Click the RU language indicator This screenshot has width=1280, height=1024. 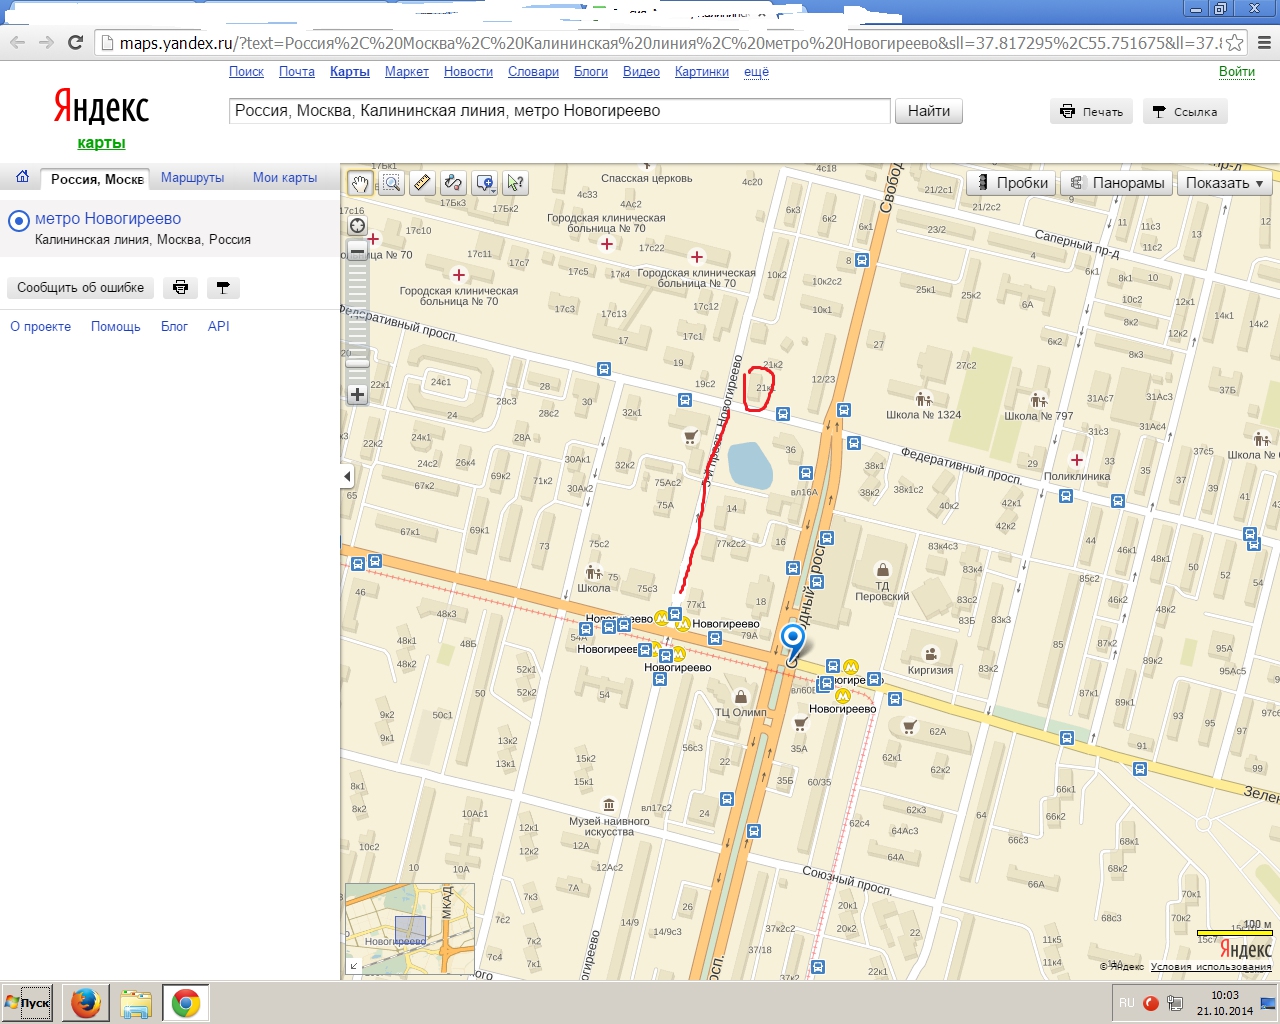click(1126, 1003)
